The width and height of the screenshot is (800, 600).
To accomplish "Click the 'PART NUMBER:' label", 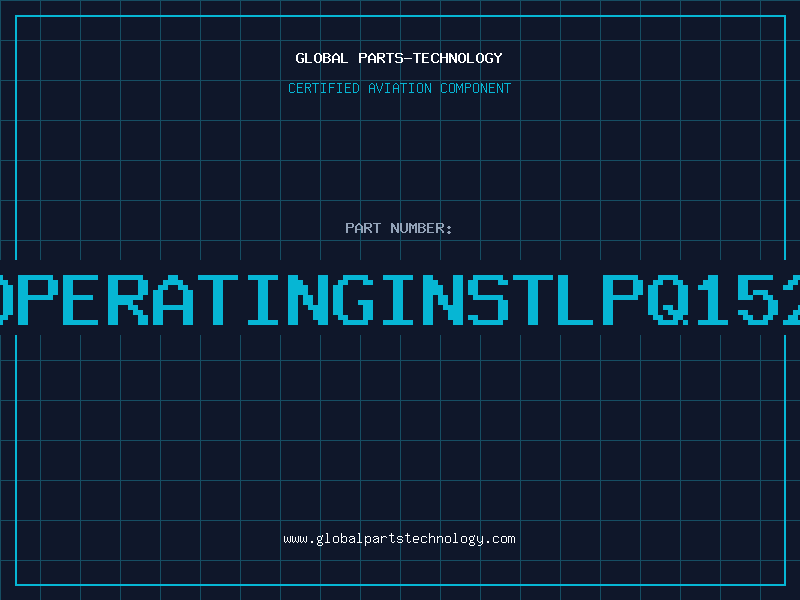I will coord(399,228).
